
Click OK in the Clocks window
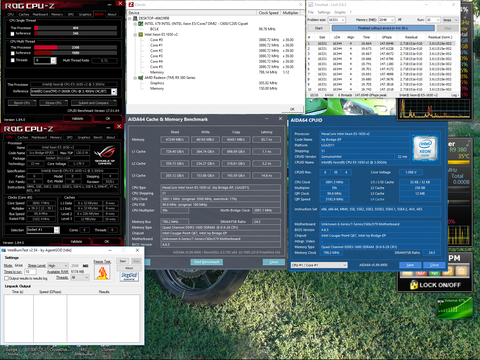tap(292, 109)
